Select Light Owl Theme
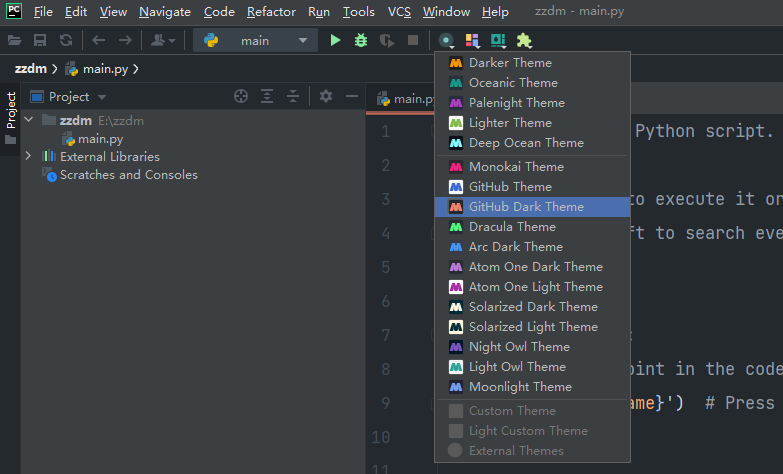This screenshot has width=783, height=474. (532, 367)
